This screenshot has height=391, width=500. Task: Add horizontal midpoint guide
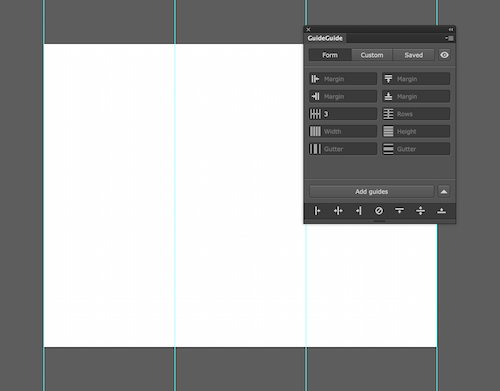[x=420, y=211]
